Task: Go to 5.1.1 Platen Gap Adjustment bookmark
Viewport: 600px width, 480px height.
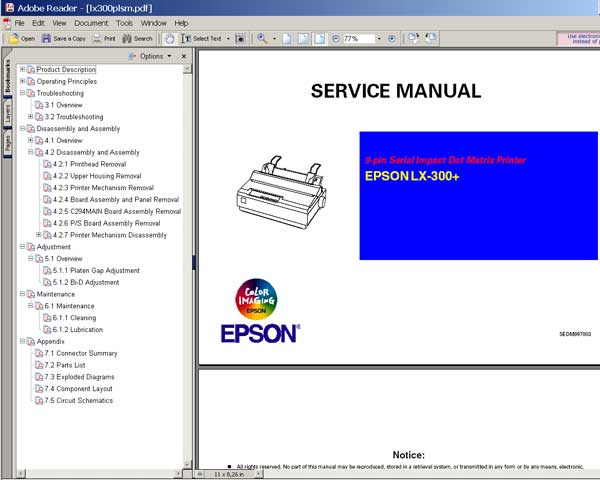Action: [x=96, y=271]
